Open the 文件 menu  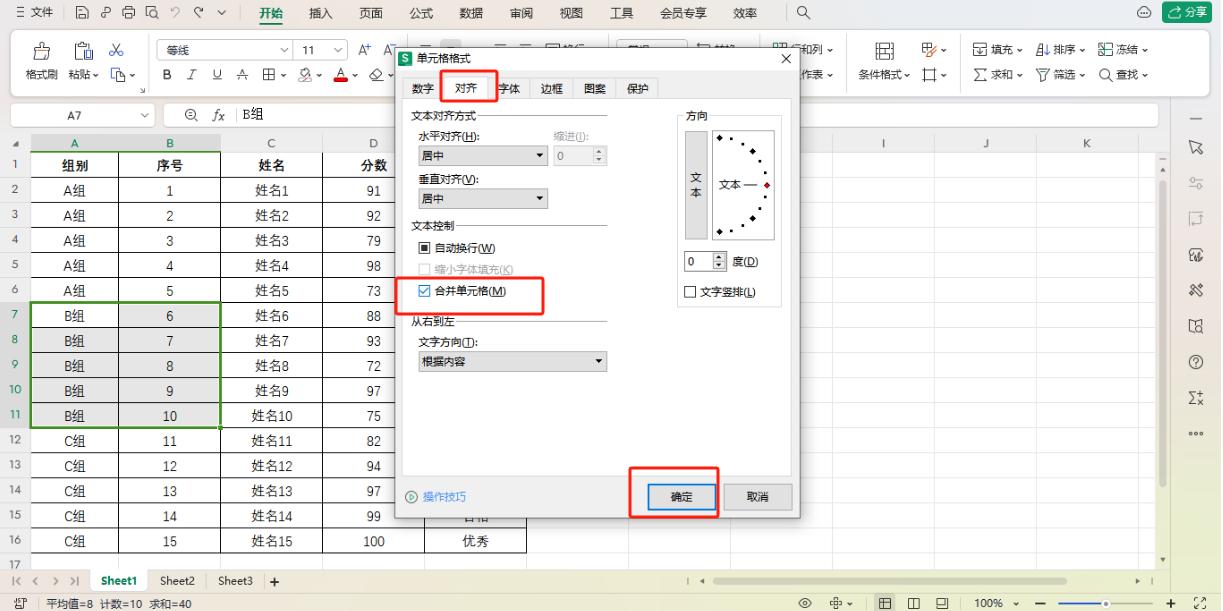tap(33, 13)
